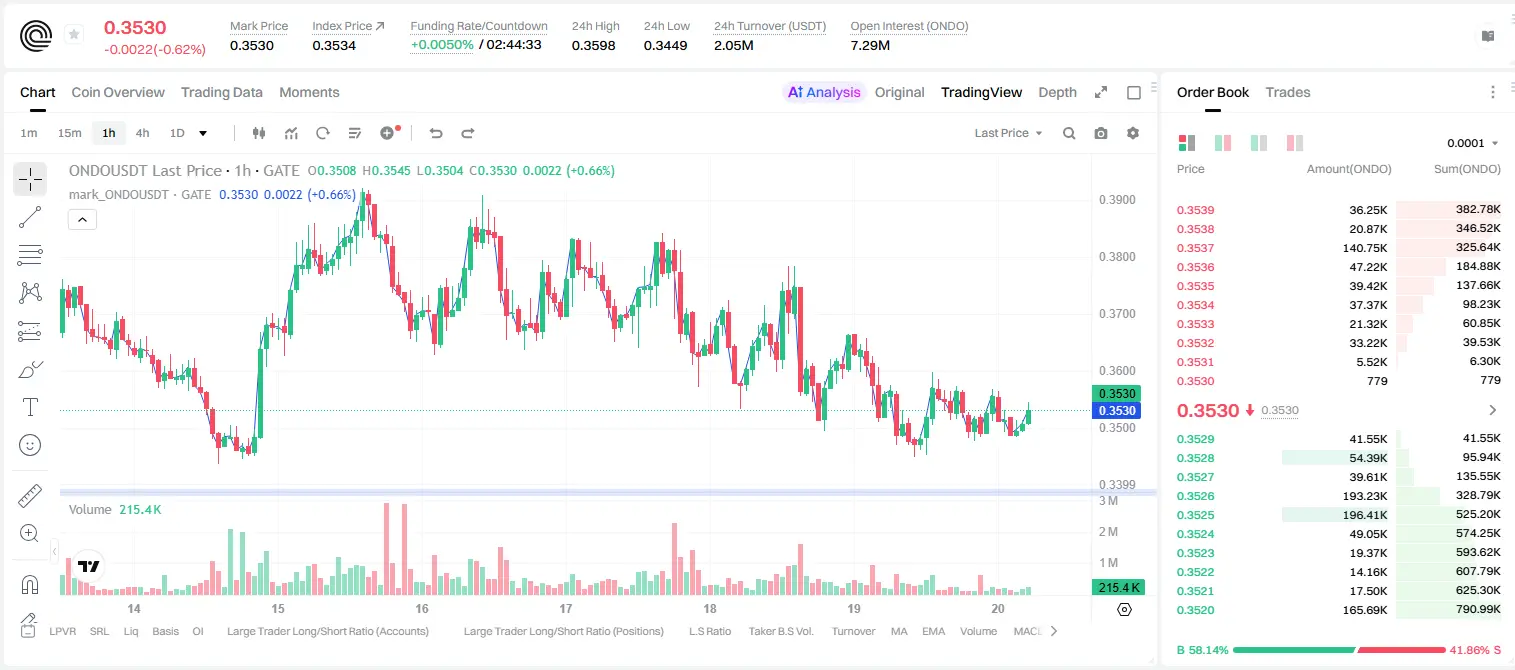Toggle the square layout checkbox beside Depth
Screen dimensions: 1515x670
tap(1134, 93)
